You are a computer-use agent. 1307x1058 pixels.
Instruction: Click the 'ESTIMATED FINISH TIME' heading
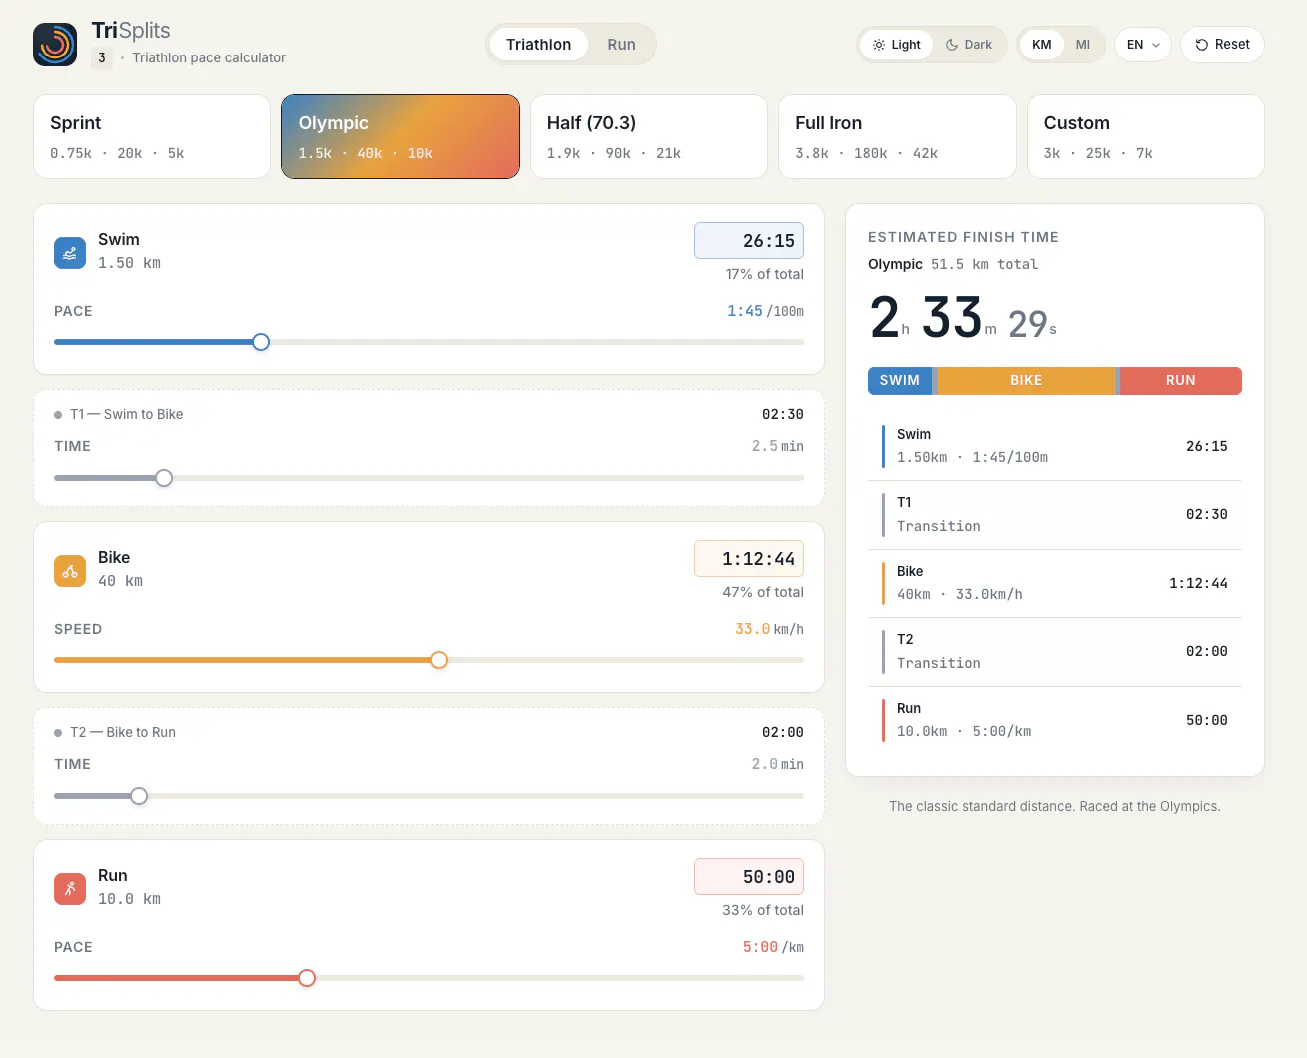click(963, 237)
